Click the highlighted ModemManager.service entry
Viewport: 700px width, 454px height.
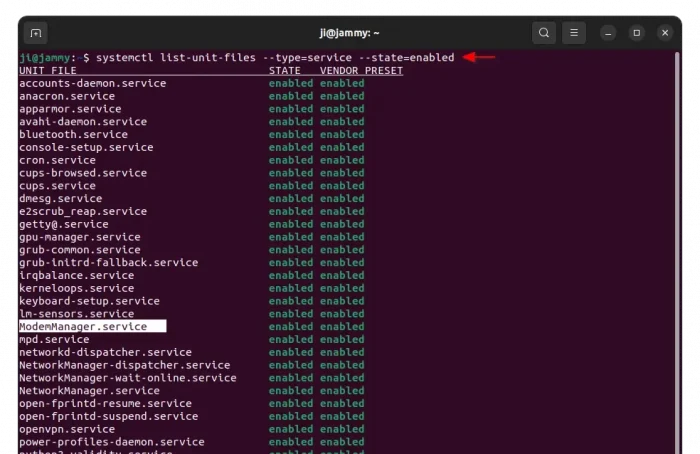(x=83, y=327)
